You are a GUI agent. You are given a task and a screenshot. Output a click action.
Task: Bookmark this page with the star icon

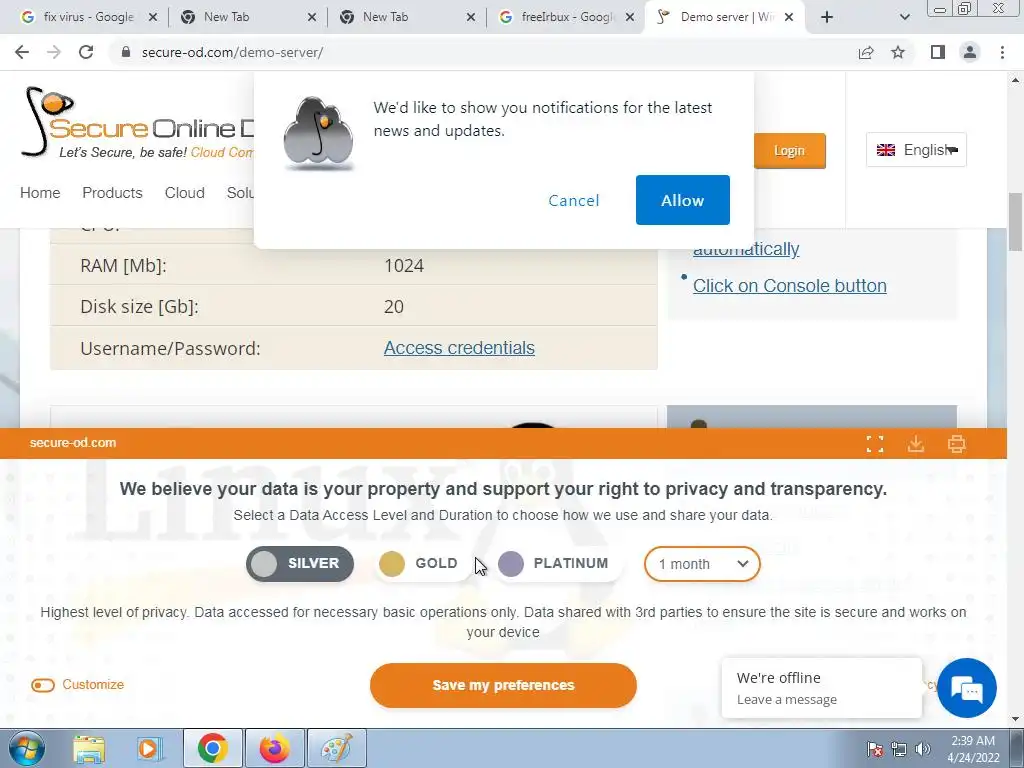(898, 52)
